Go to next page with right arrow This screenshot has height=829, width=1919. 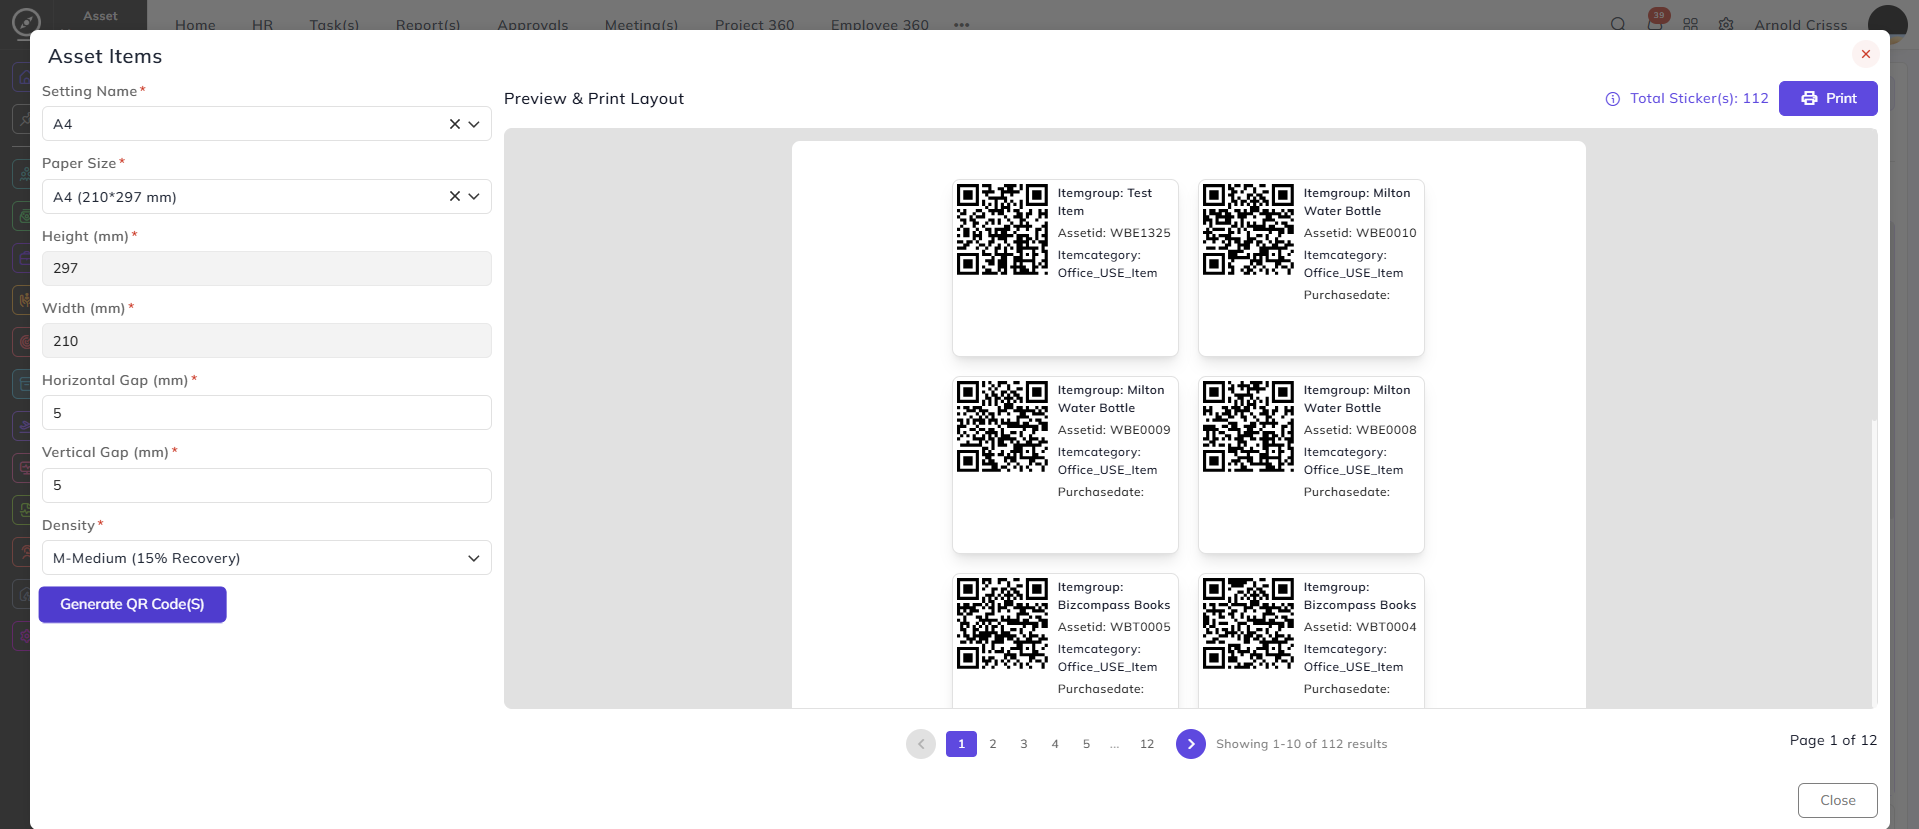coord(1191,744)
